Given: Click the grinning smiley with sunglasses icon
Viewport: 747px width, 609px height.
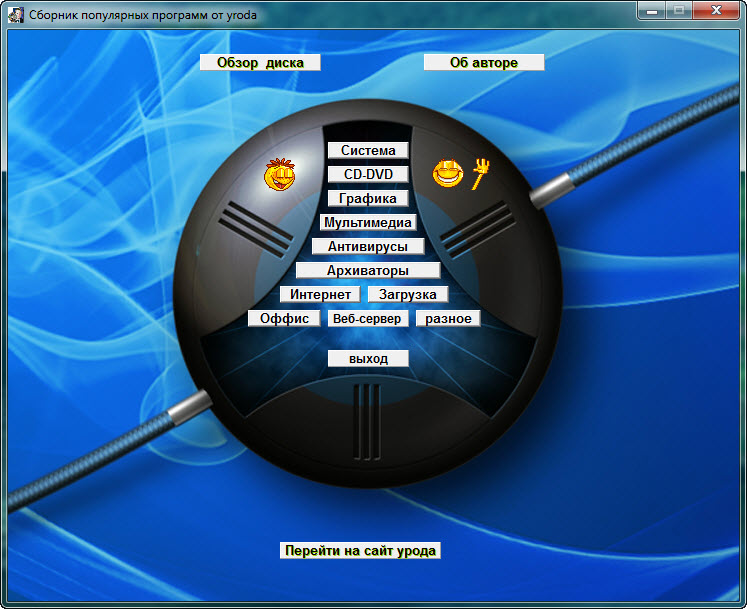Looking at the screenshot, I should tap(447, 173).
